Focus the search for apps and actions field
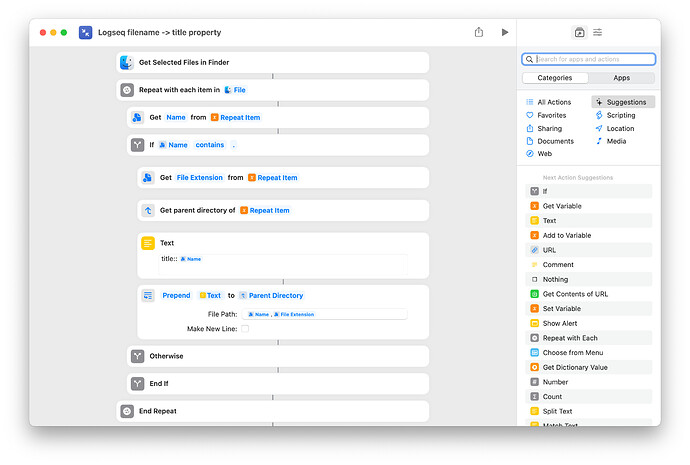690x465 pixels. pyautogui.click(x=589, y=59)
